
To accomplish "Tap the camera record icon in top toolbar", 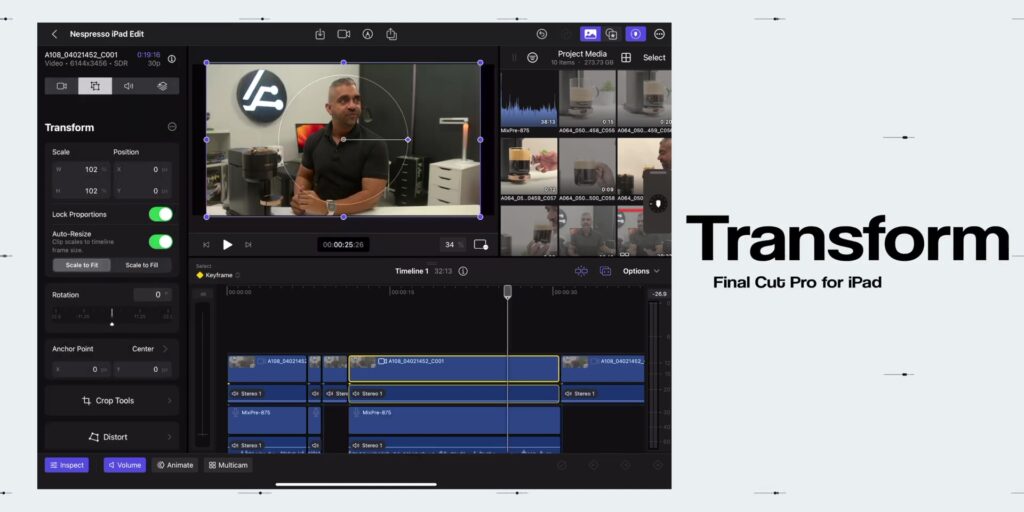I will click(344, 34).
